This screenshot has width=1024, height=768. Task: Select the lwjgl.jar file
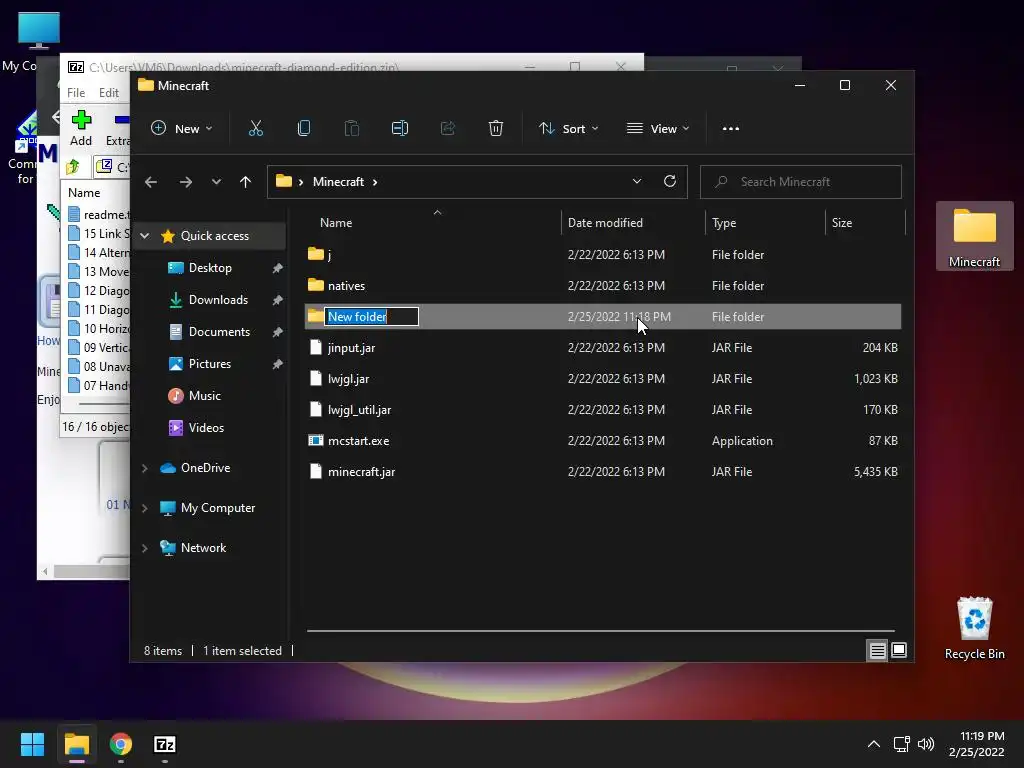[x=348, y=379]
